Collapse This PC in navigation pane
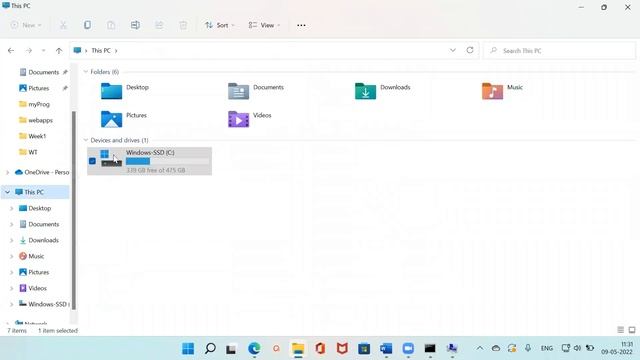 coord(7,192)
